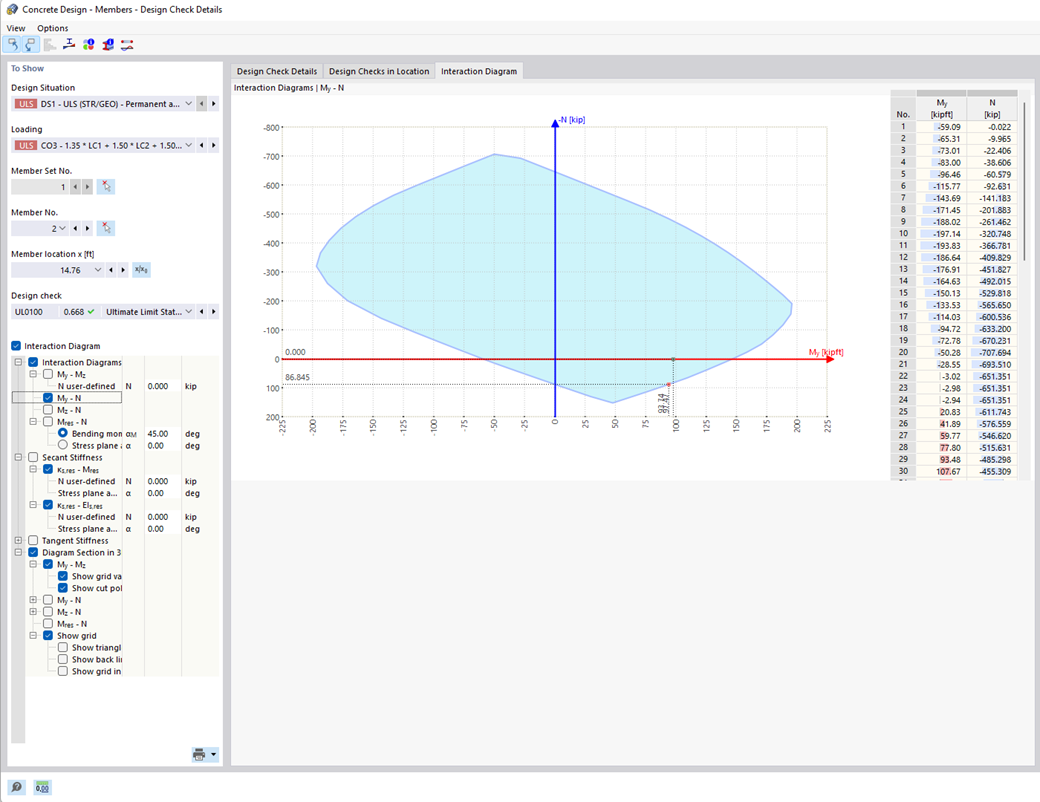Open the settings tool with T-shaped icon

pos(67,44)
